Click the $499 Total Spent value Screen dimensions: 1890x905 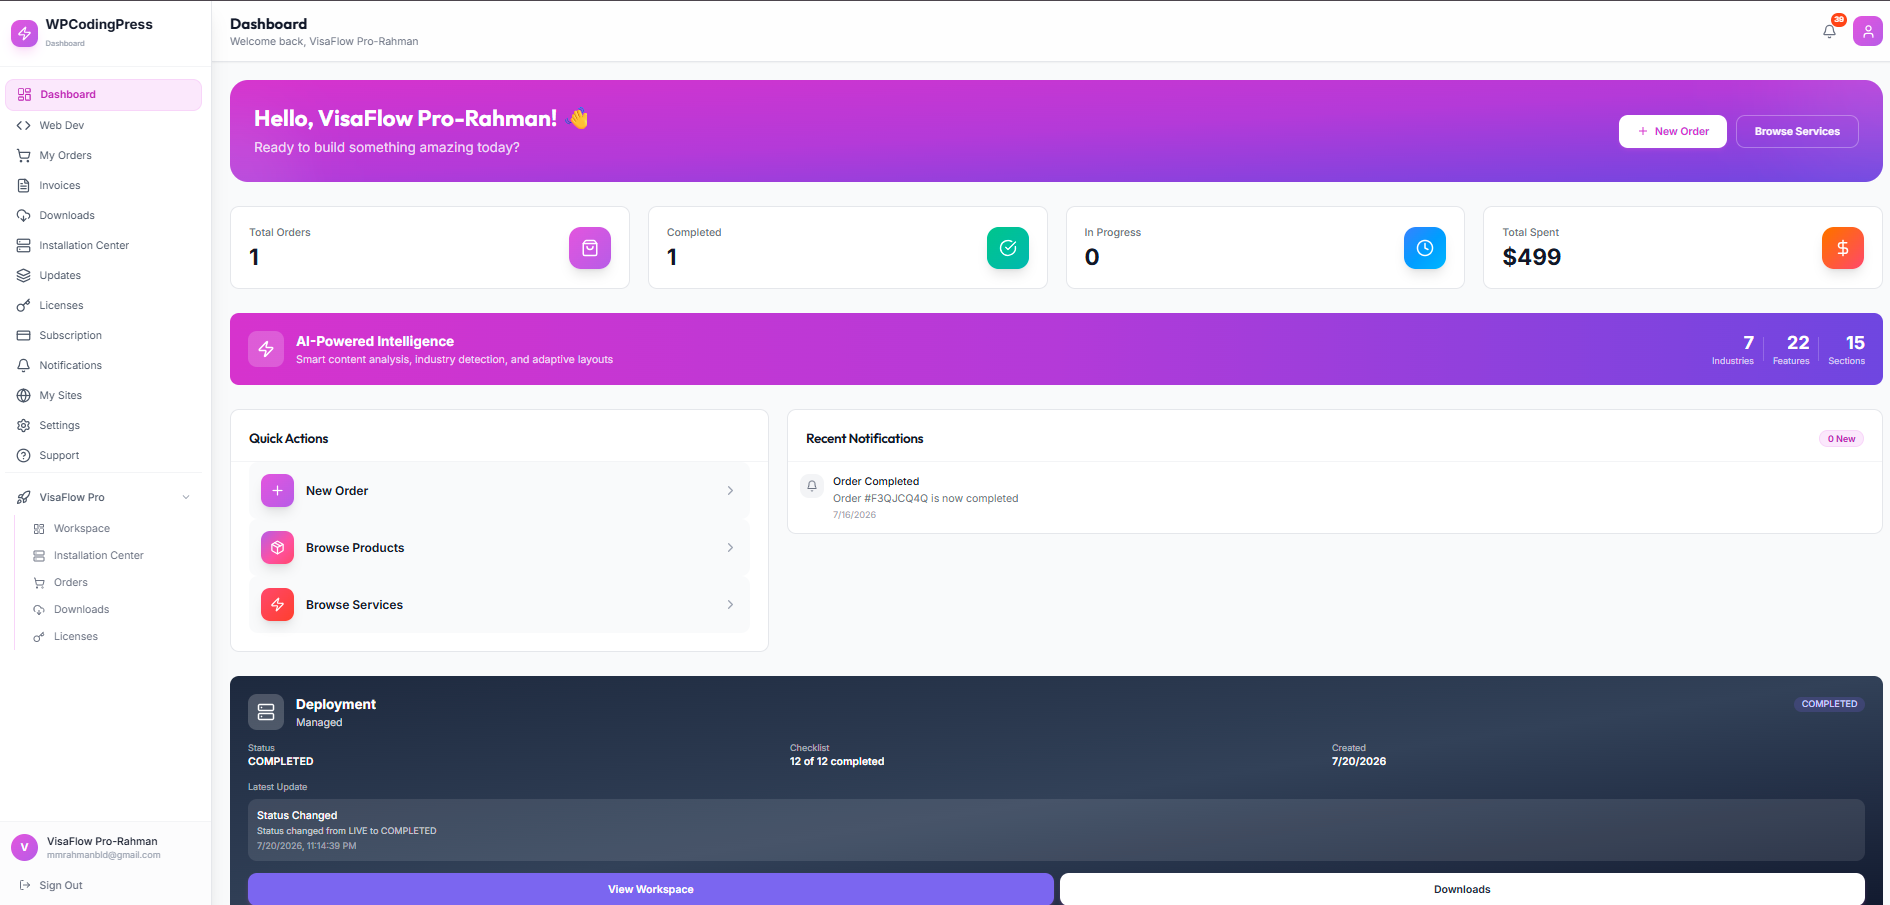coord(1531,257)
